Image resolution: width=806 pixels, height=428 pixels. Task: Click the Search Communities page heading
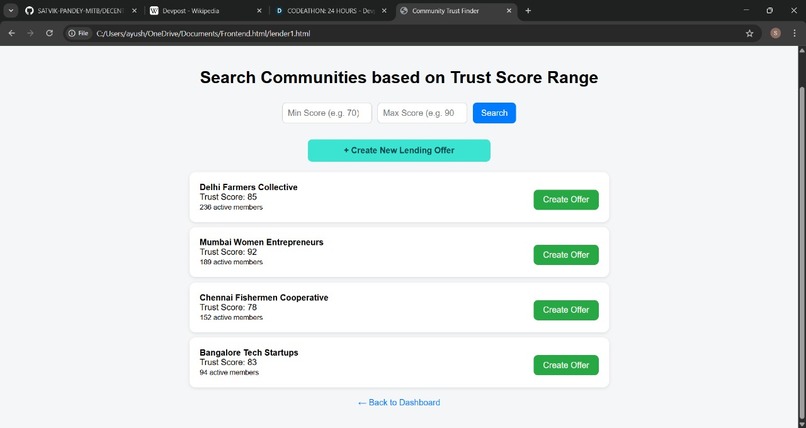pos(399,78)
